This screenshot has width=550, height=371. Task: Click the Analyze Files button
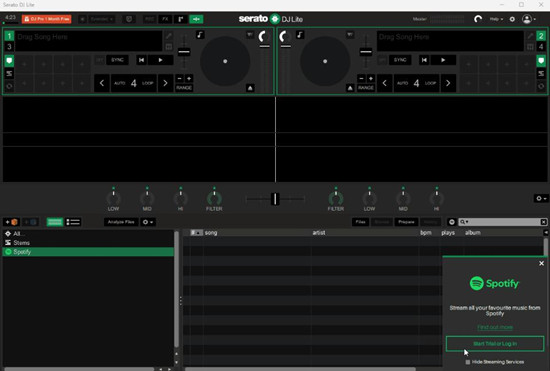(121, 222)
